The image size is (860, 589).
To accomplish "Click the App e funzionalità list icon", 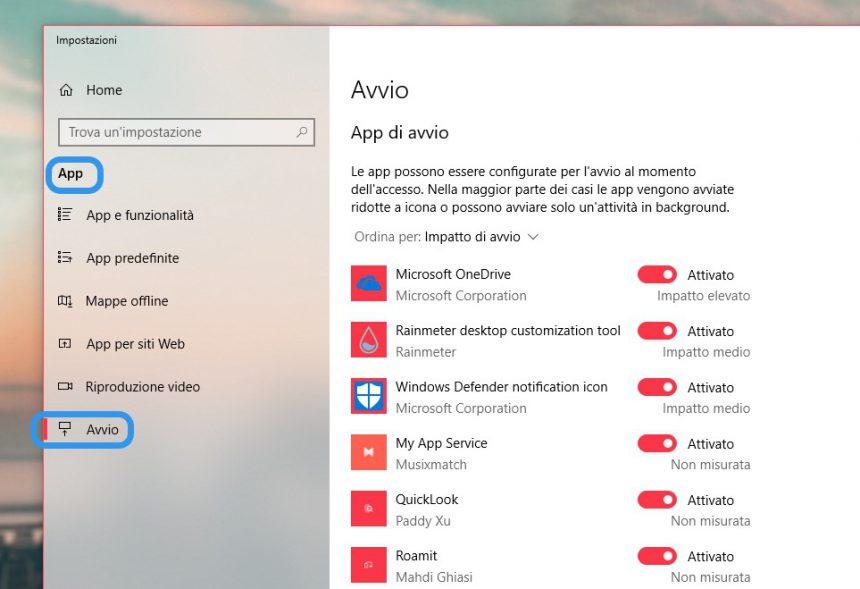I will point(65,214).
